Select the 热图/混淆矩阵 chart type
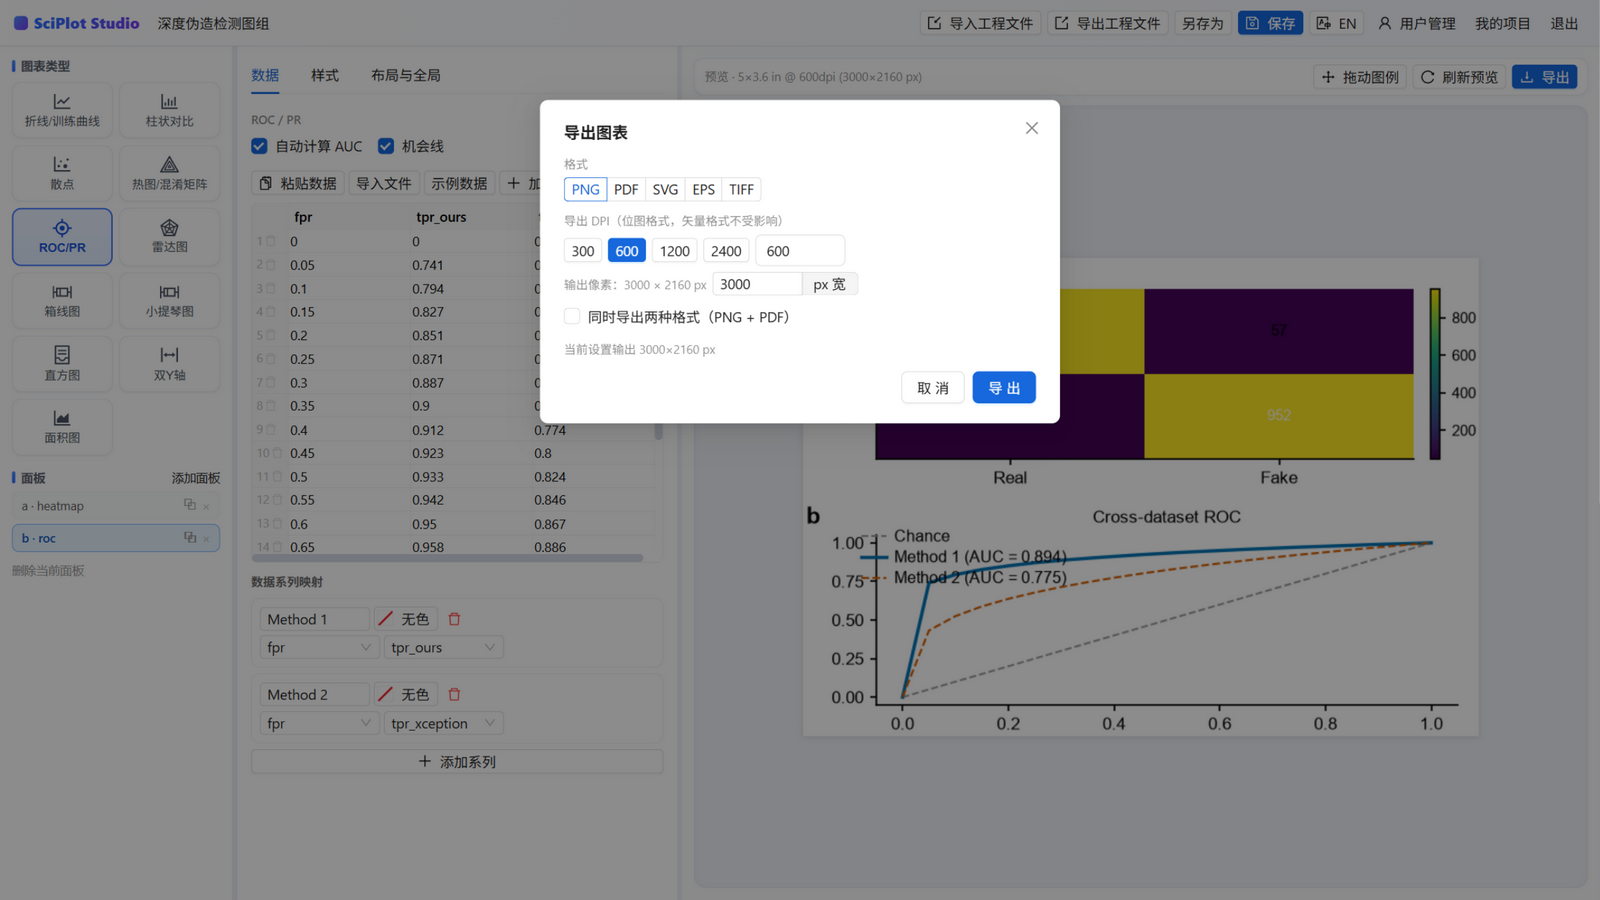This screenshot has height=900, width=1600. [169, 173]
